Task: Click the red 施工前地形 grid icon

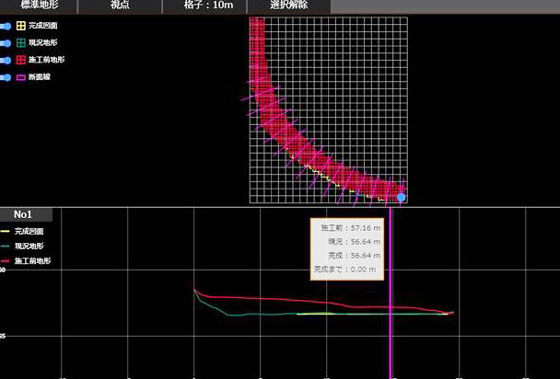Action: click(21, 60)
